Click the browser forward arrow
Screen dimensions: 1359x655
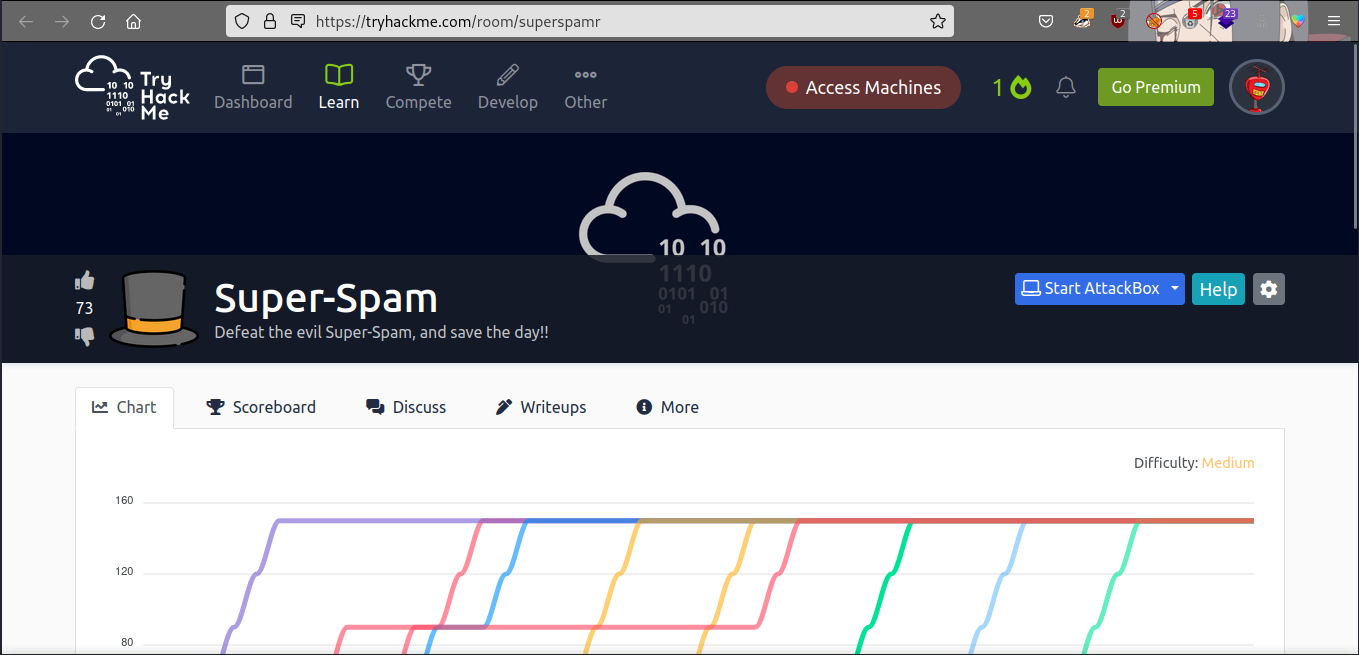62,21
